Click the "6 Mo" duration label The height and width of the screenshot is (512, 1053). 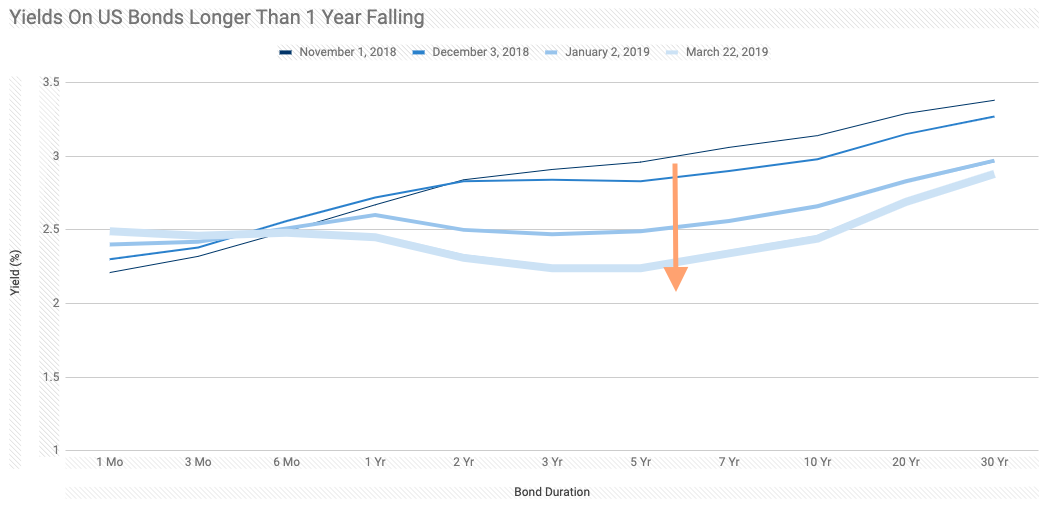coord(286,462)
